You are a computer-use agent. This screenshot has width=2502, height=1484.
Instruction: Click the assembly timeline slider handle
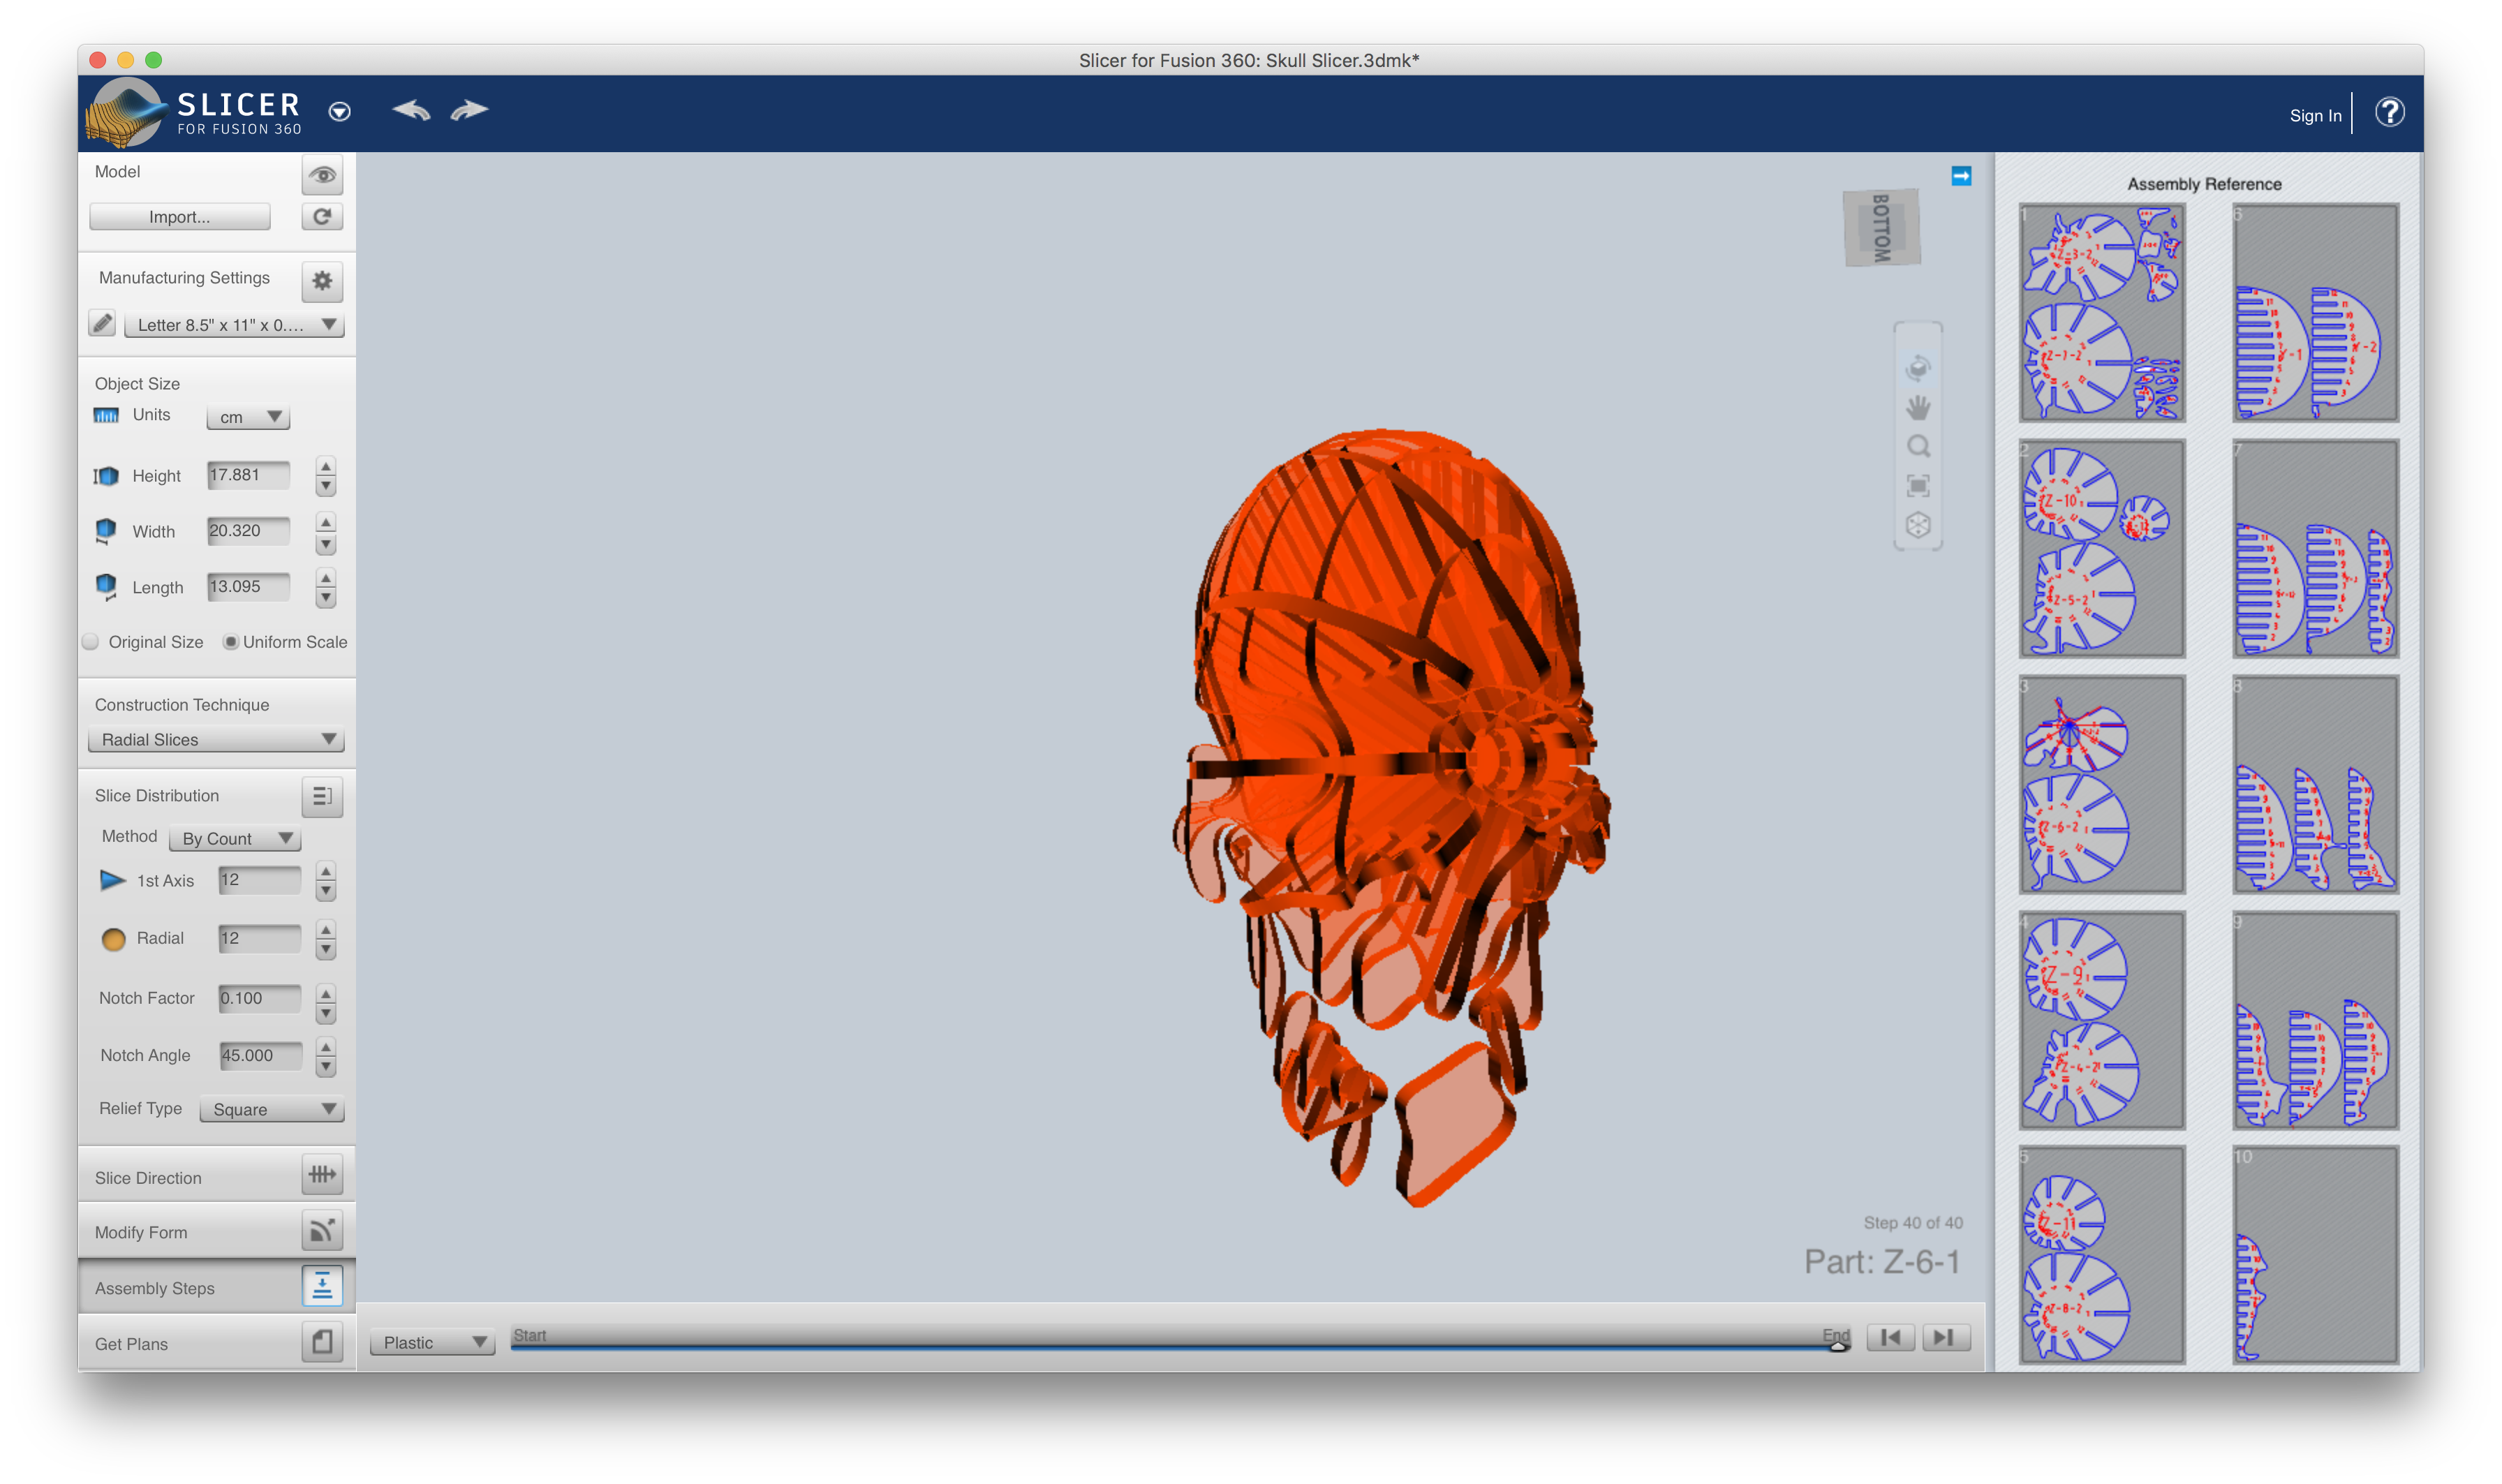pyautogui.click(x=1838, y=1346)
